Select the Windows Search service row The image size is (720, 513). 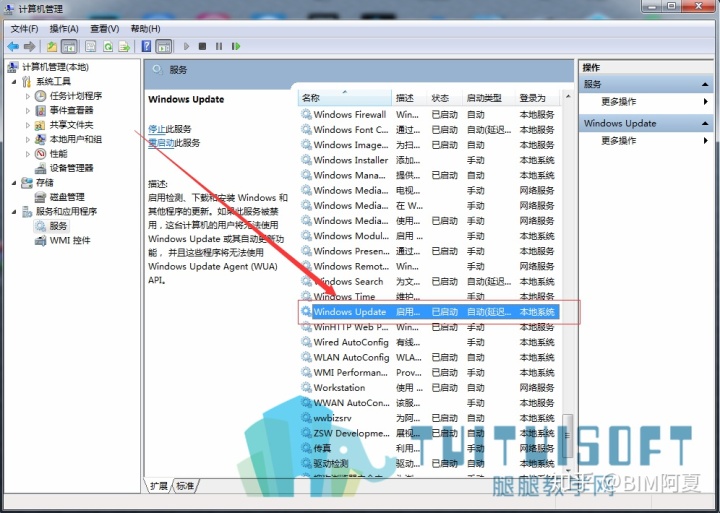coord(428,281)
